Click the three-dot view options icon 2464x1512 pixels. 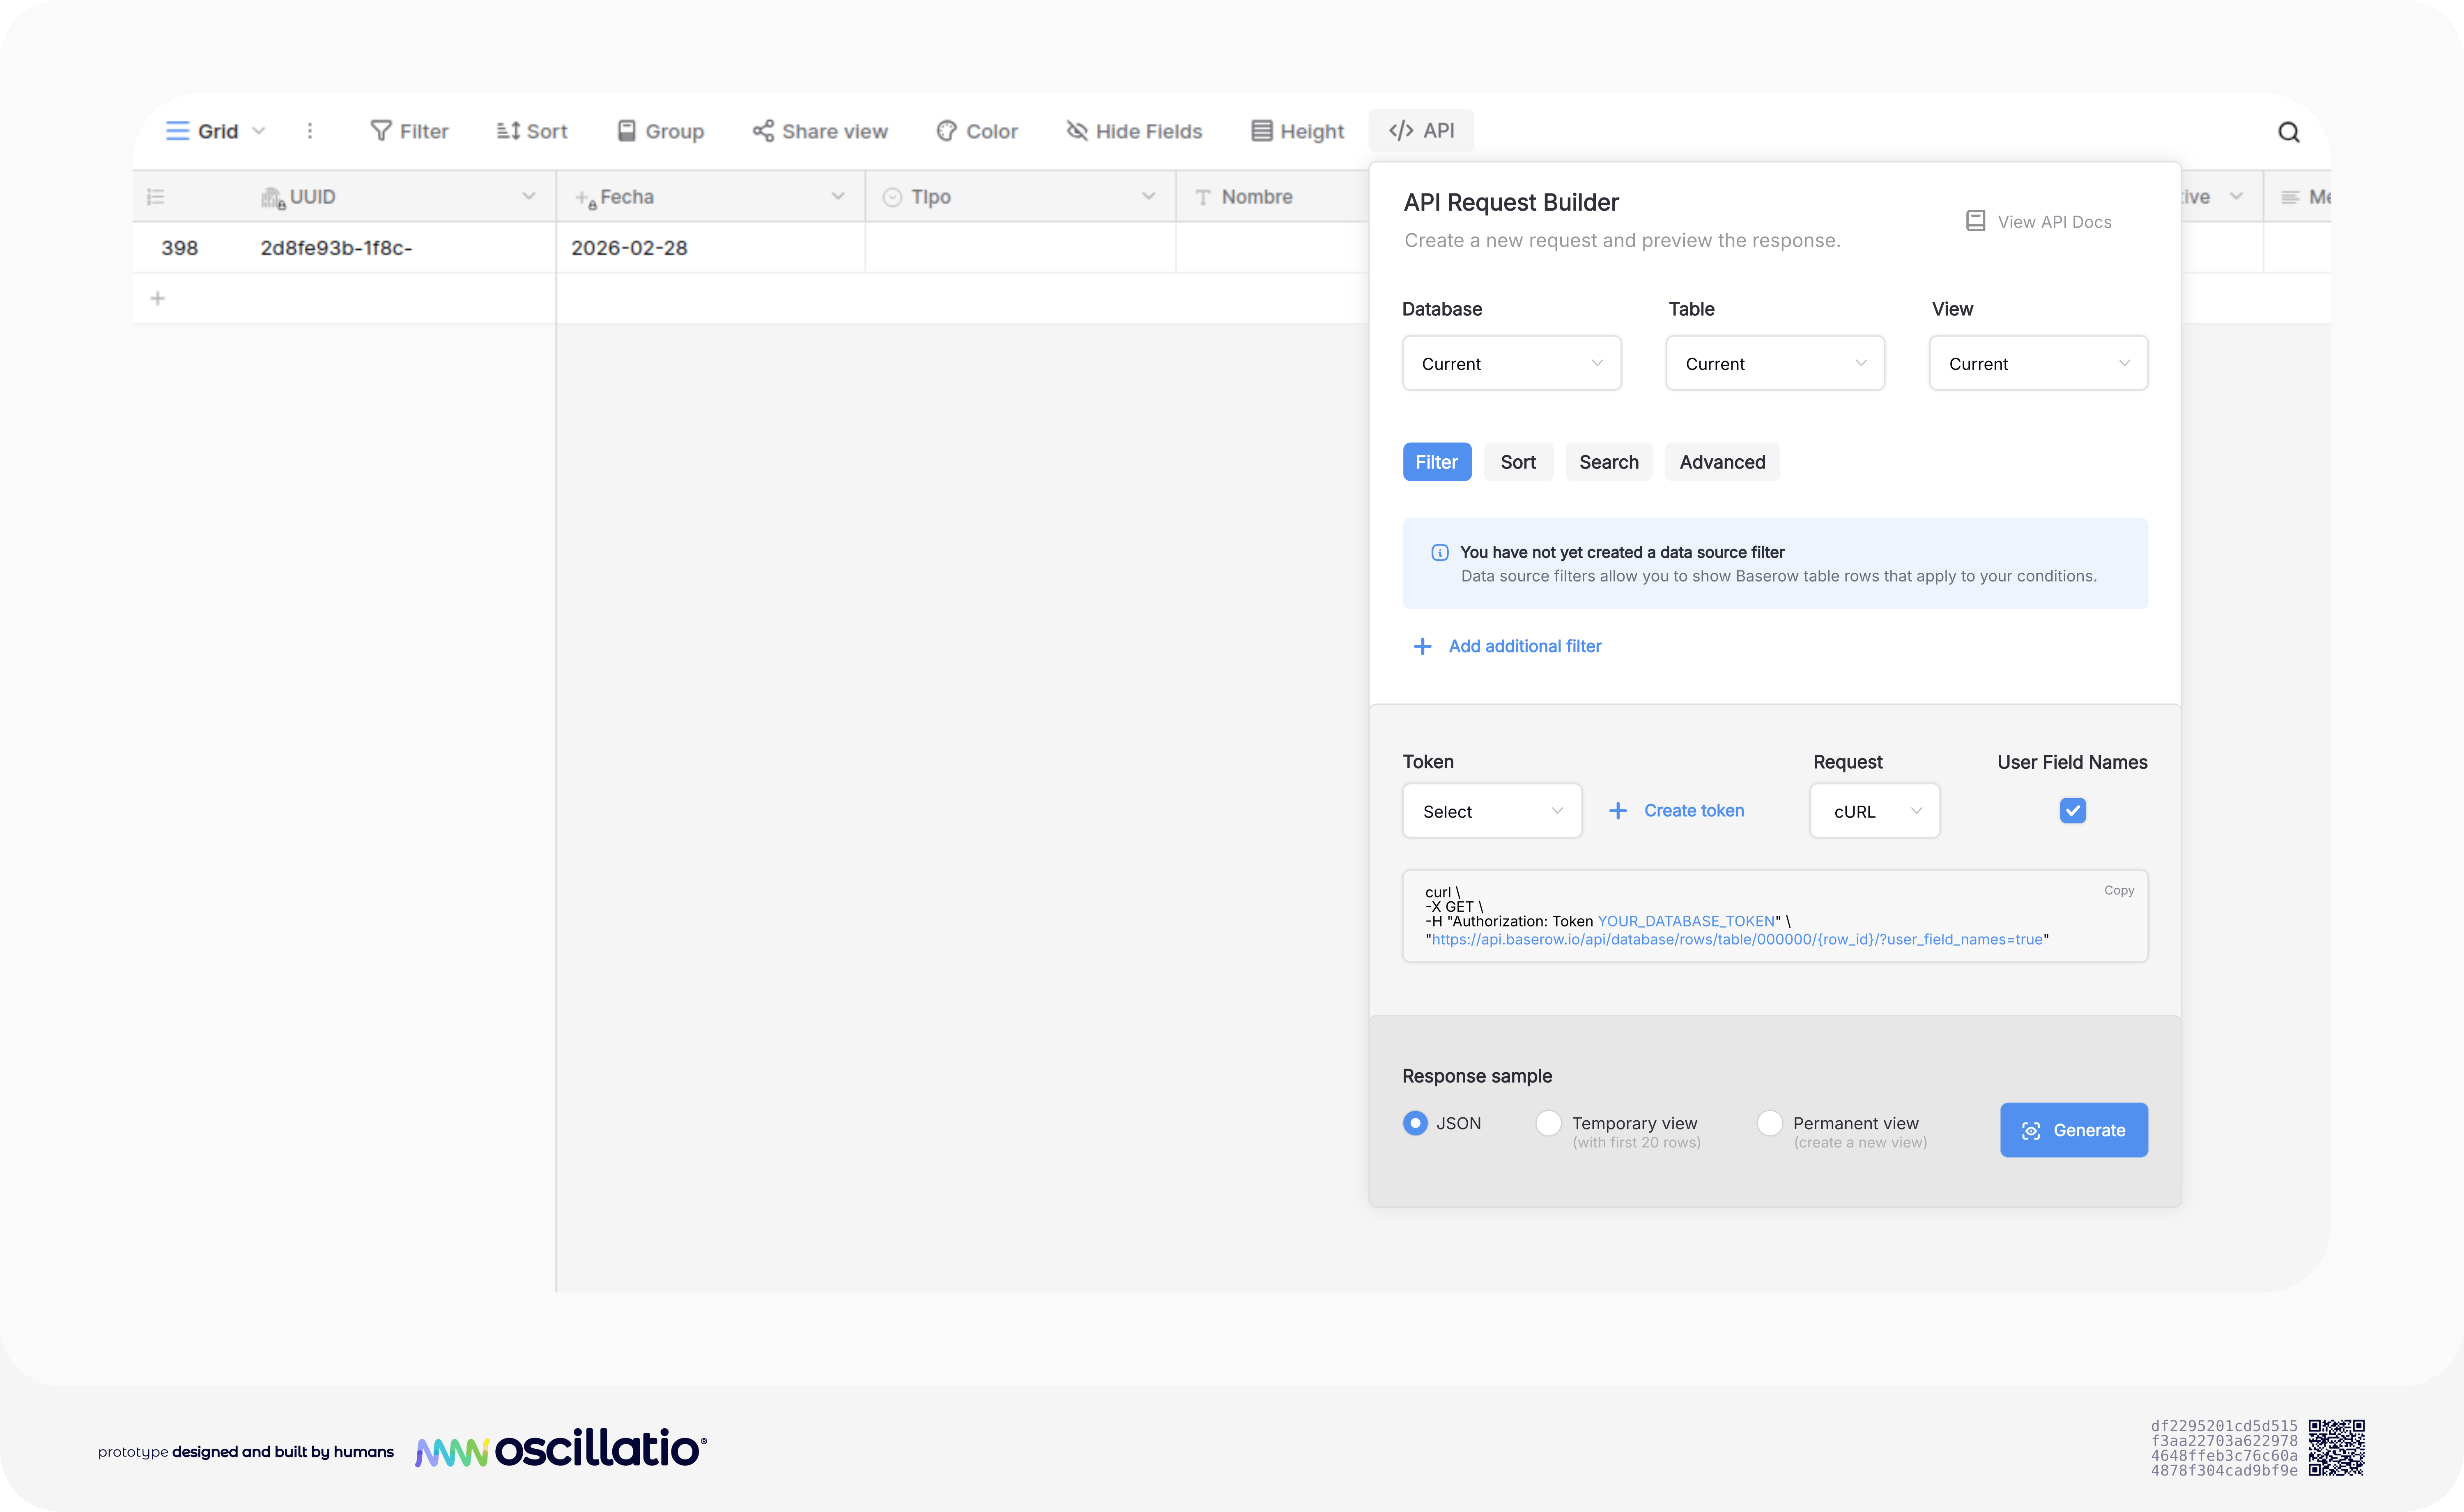tap(310, 131)
